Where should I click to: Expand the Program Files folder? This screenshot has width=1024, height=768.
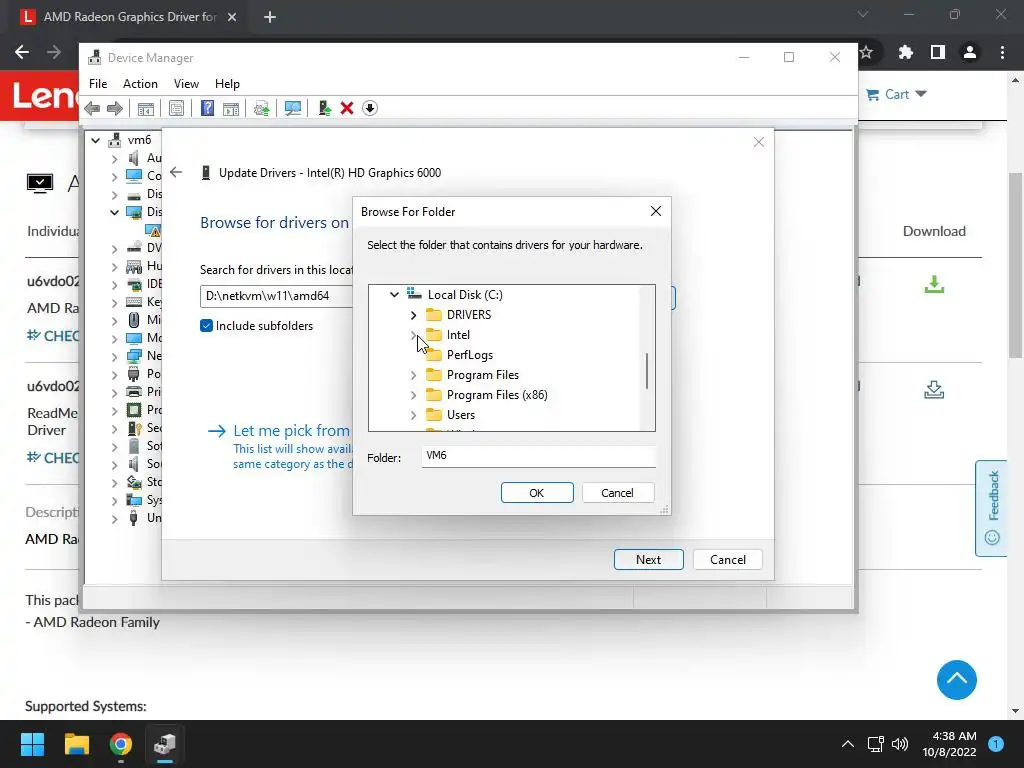pyautogui.click(x=413, y=375)
